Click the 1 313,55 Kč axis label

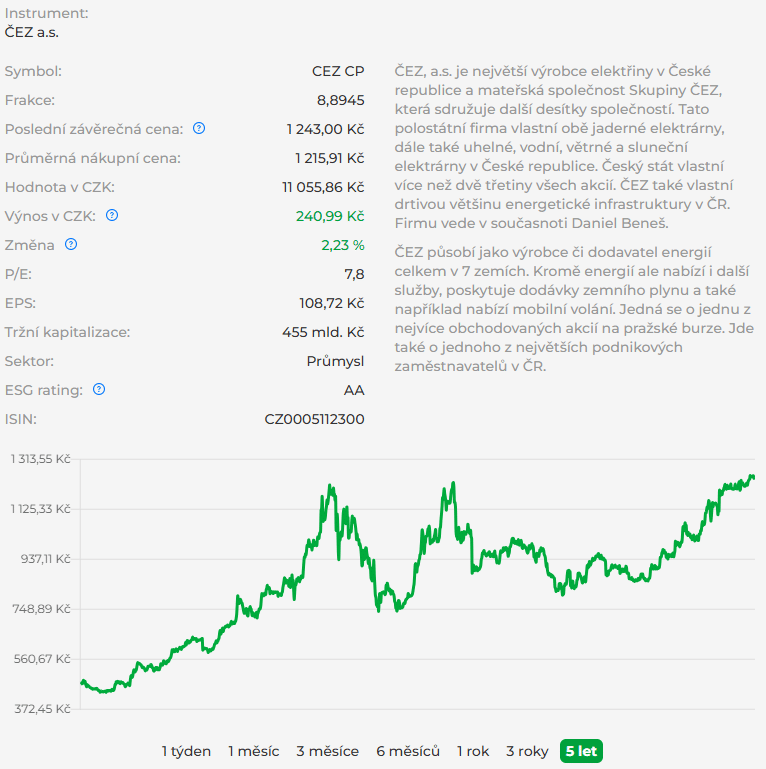click(40, 460)
